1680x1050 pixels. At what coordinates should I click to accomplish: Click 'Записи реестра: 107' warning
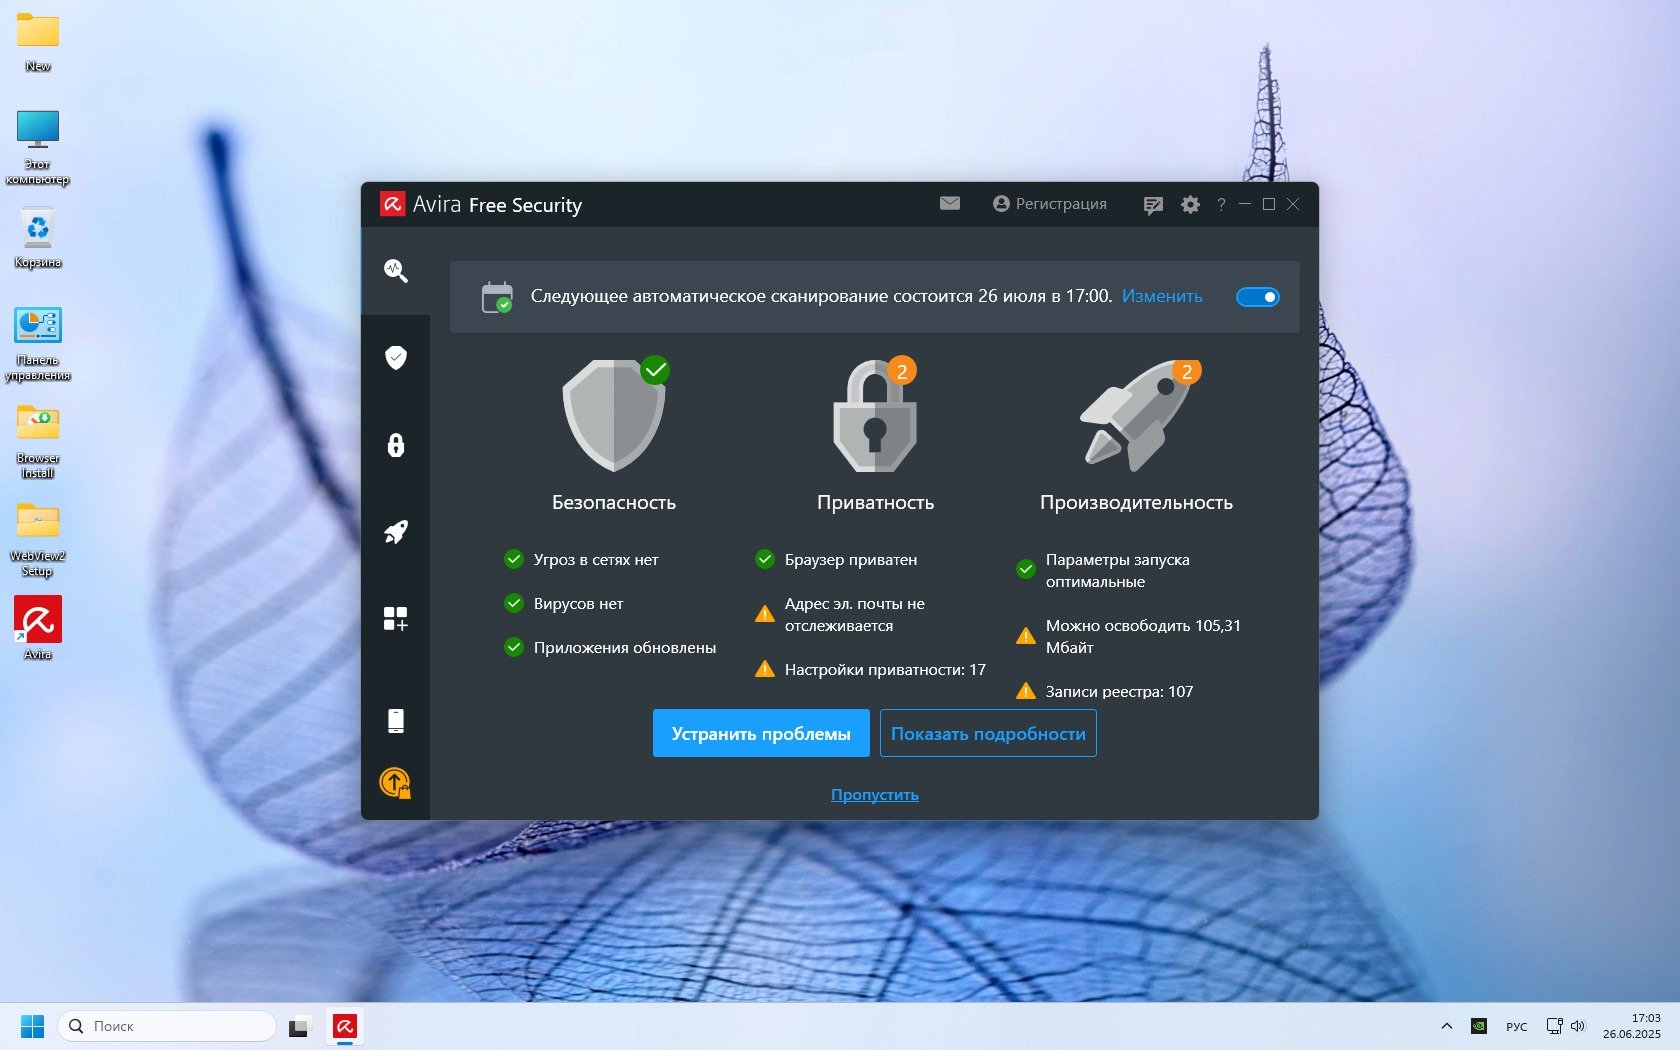coord(1105,691)
